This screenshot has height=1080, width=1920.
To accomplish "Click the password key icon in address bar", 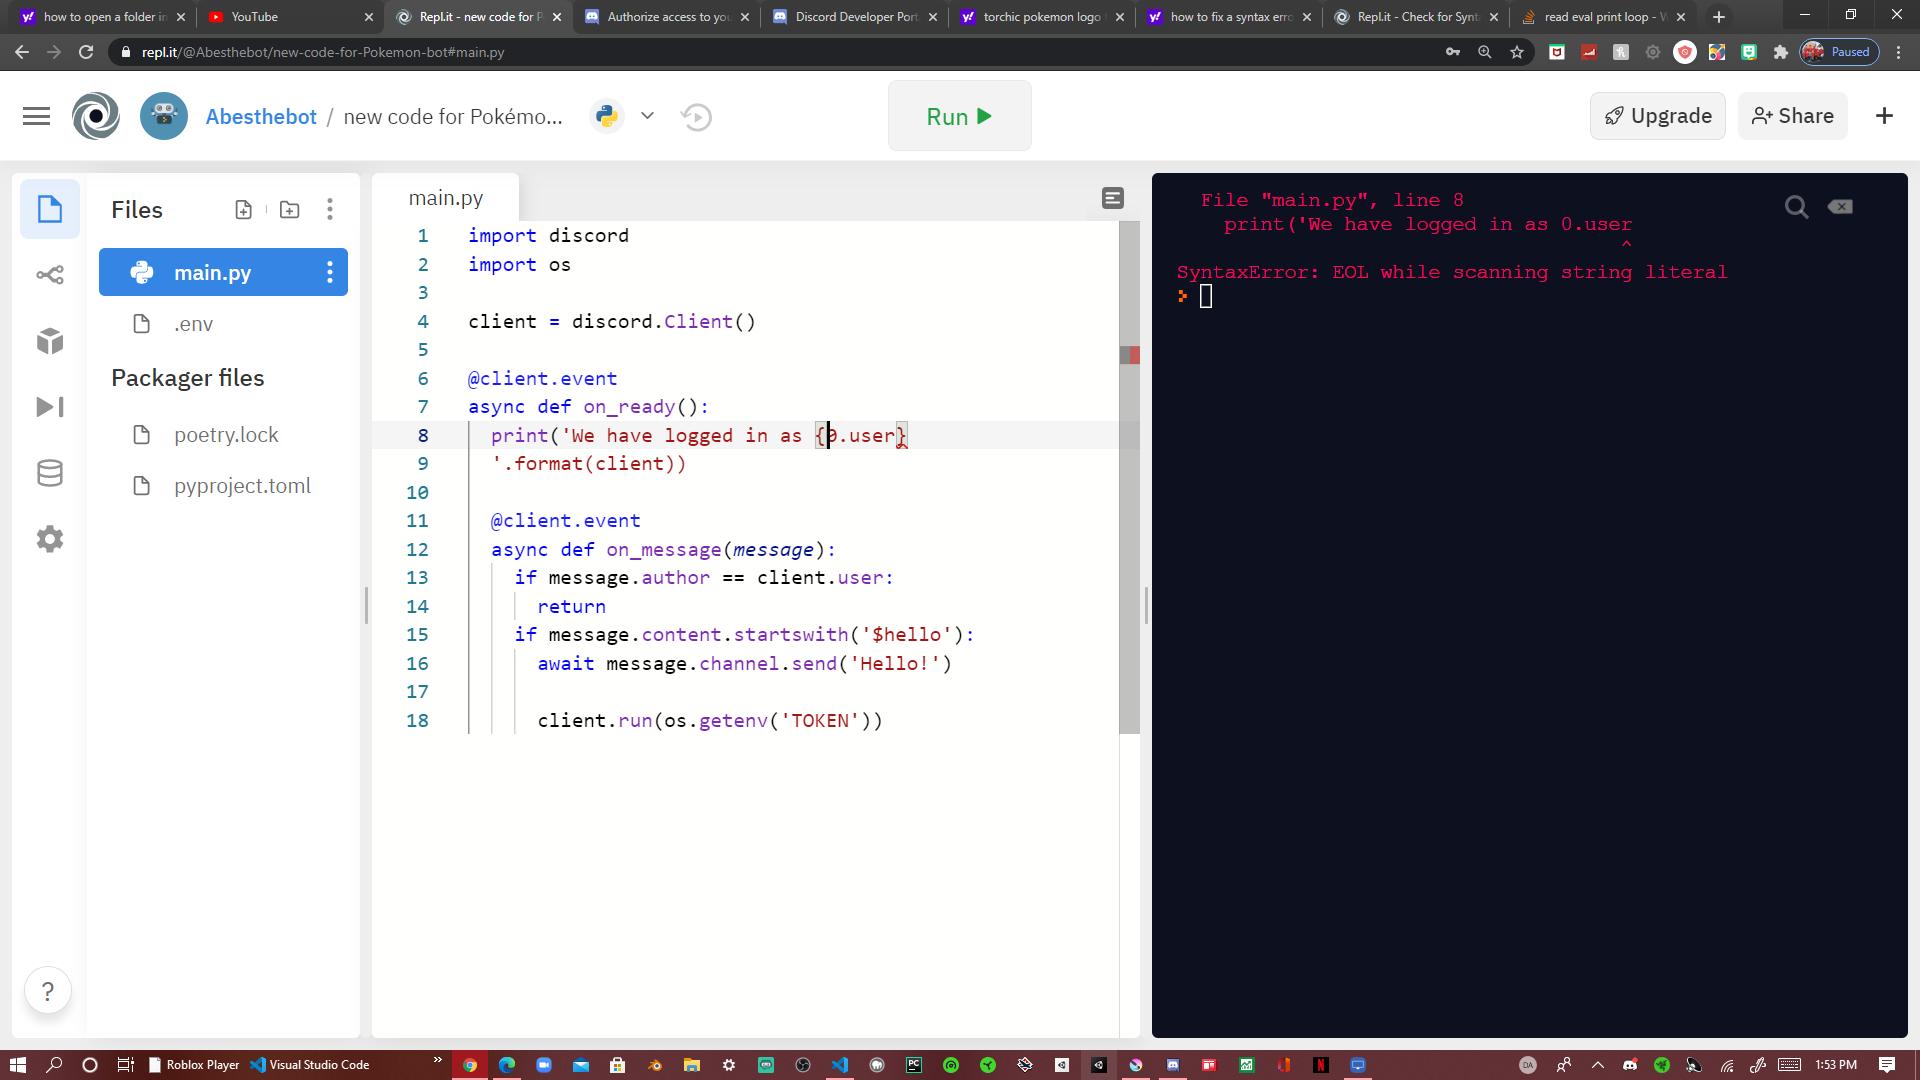I will 1453,52.
